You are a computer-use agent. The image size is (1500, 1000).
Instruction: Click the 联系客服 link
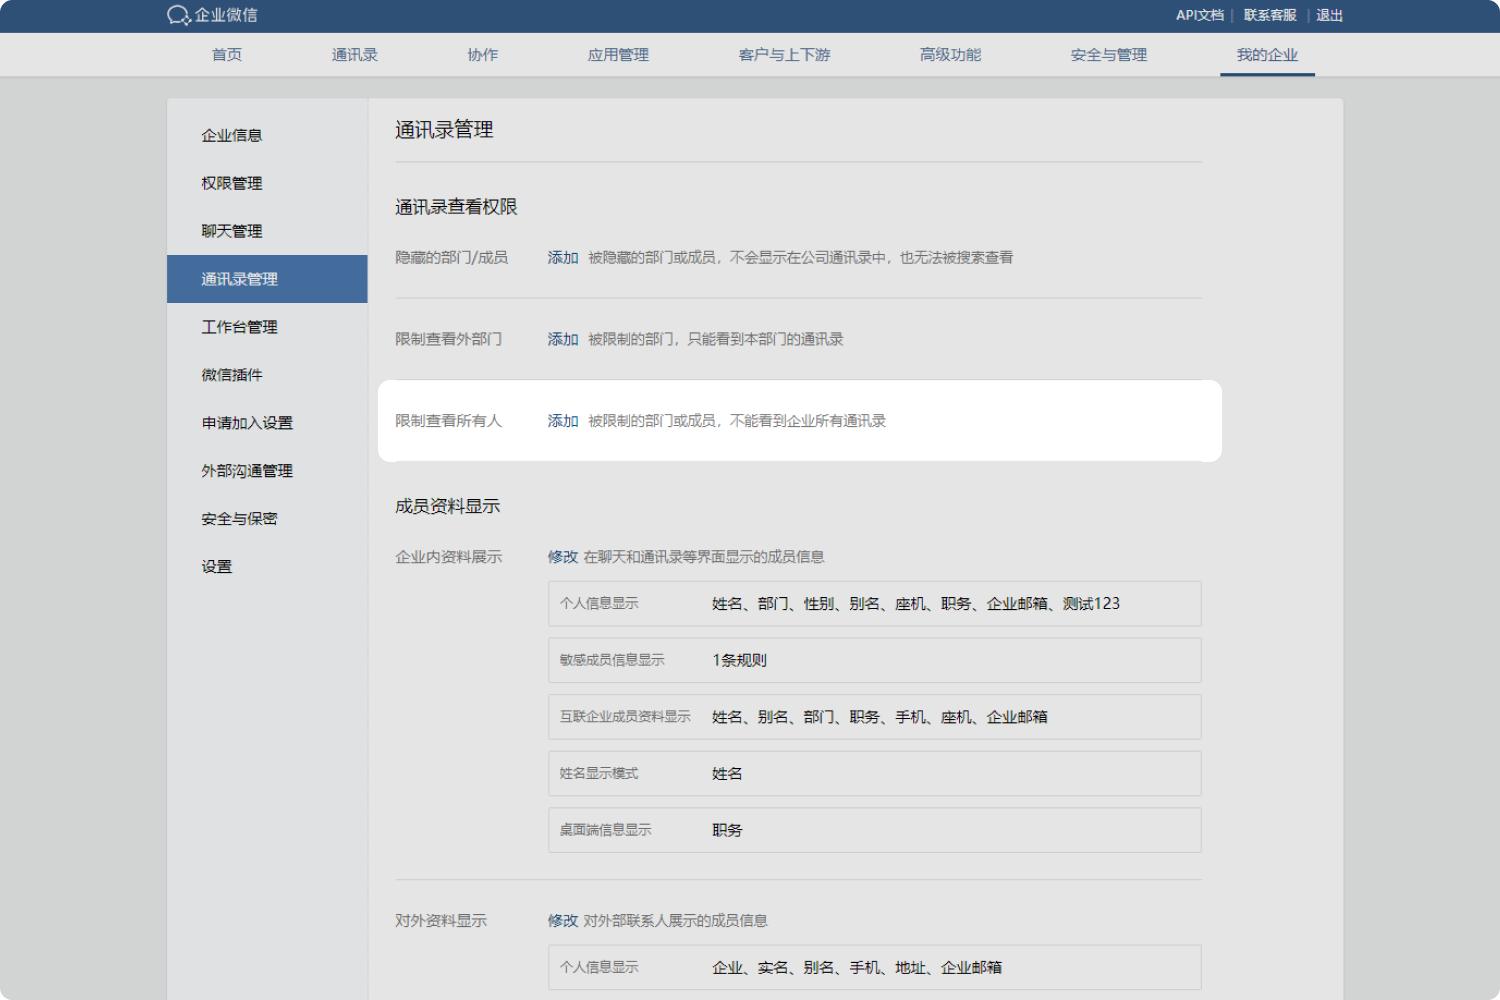(x=1269, y=15)
